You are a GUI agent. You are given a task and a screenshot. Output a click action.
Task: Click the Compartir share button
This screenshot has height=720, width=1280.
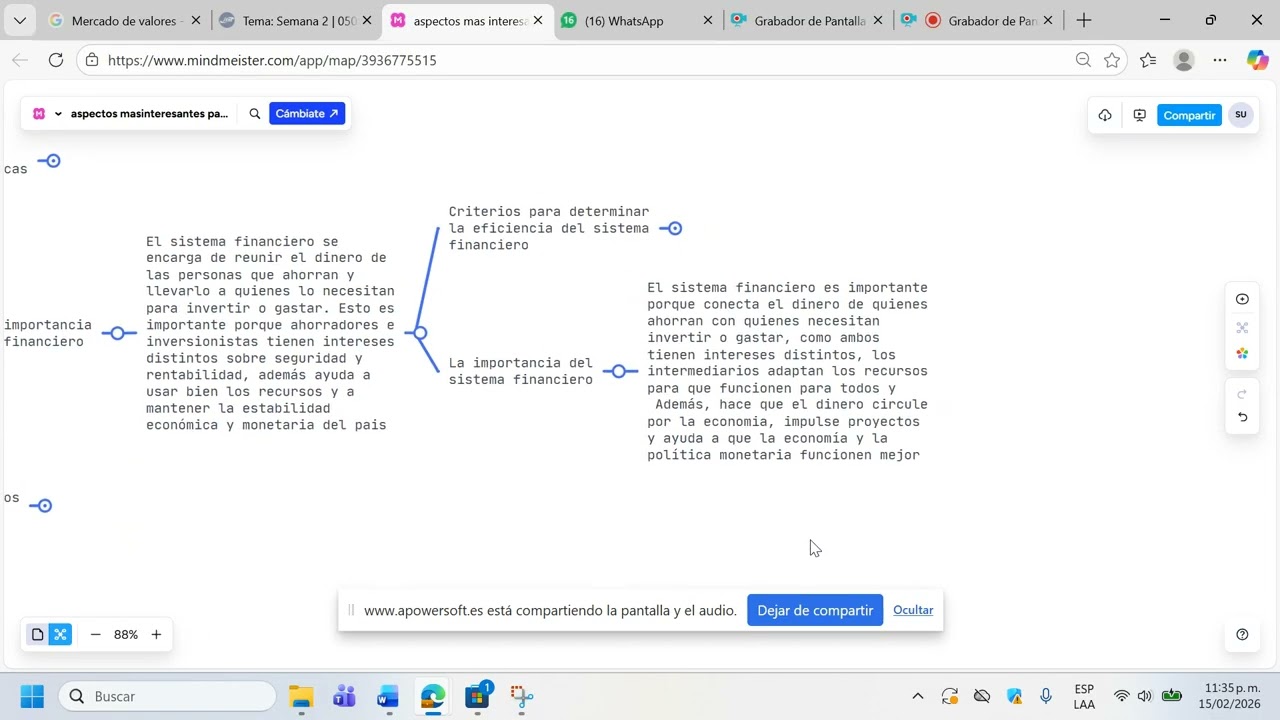[x=1189, y=115]
